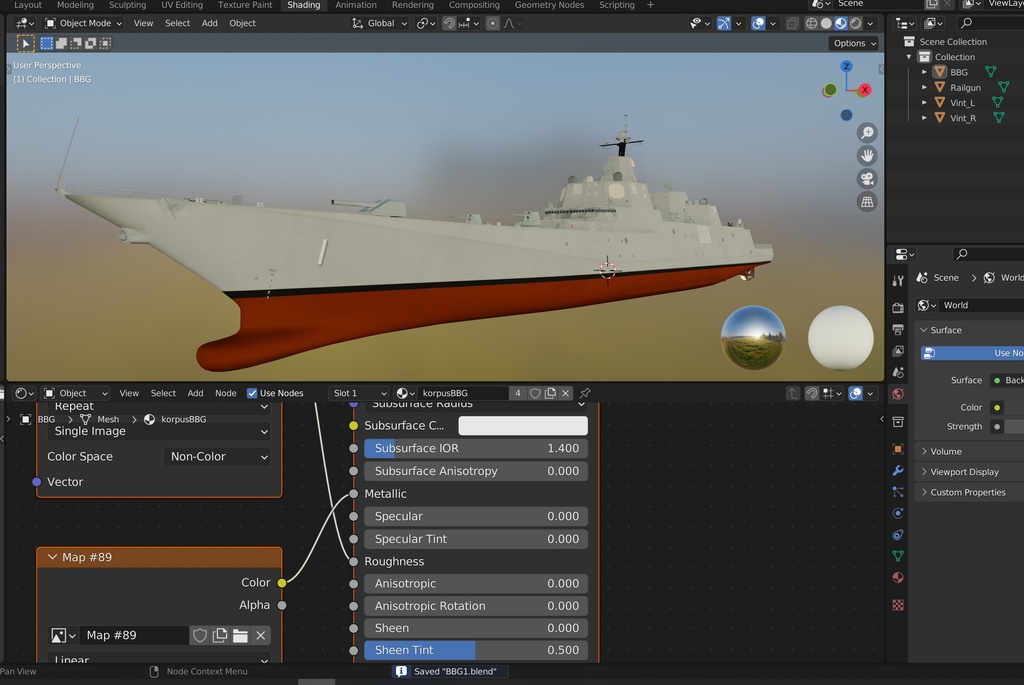This screenshot has height=685, width=1024.
Task: Open the Render properties tab
Action: click(898, 307)
